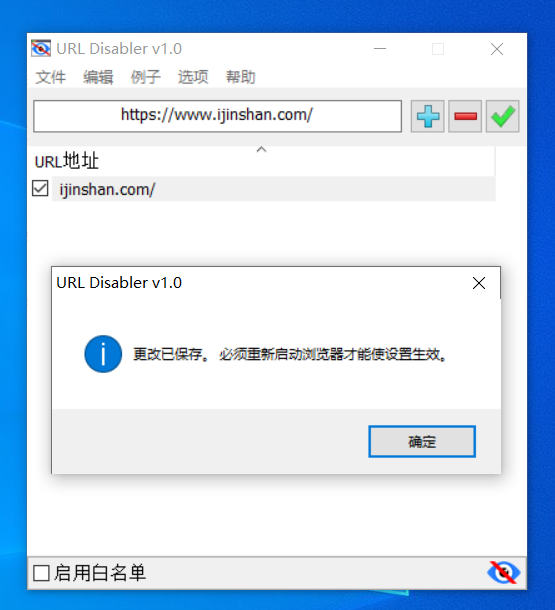Viewport: 555px width, 610px height.
Task: Click the red minus remove URL icon
Action: (x=465, y=116)
